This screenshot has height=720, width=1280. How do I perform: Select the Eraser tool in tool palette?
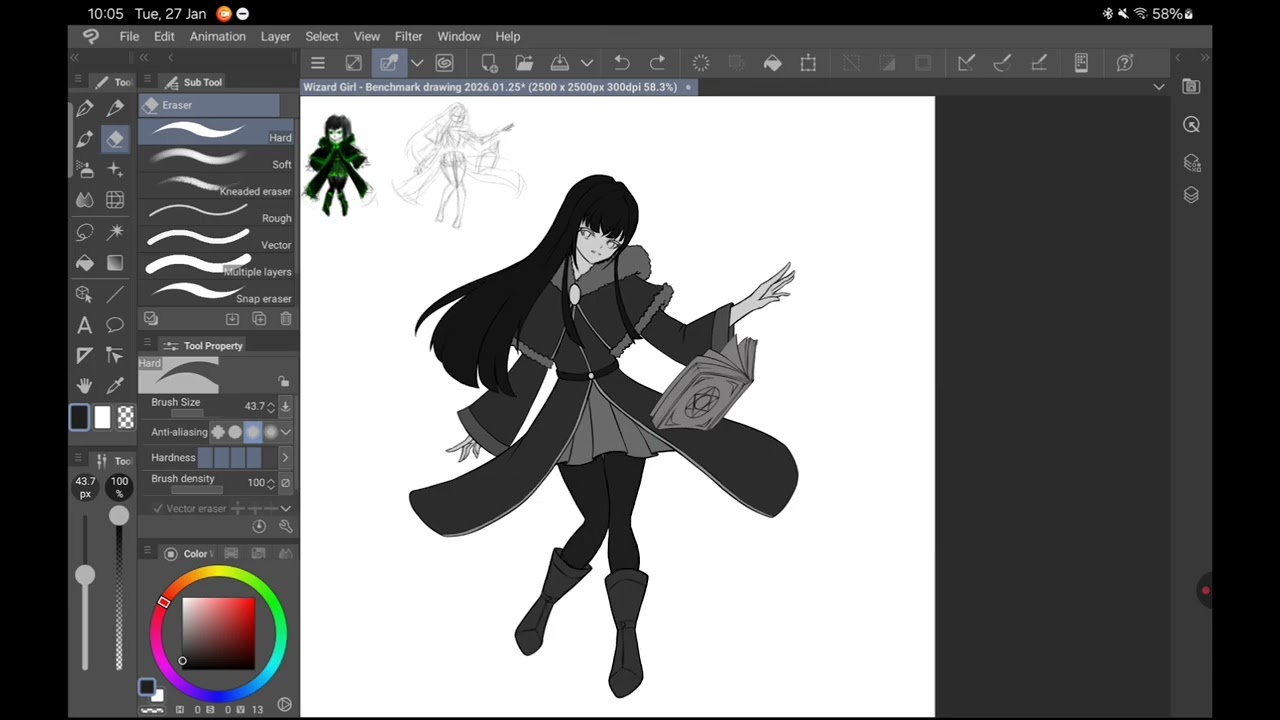coord(115,139)
